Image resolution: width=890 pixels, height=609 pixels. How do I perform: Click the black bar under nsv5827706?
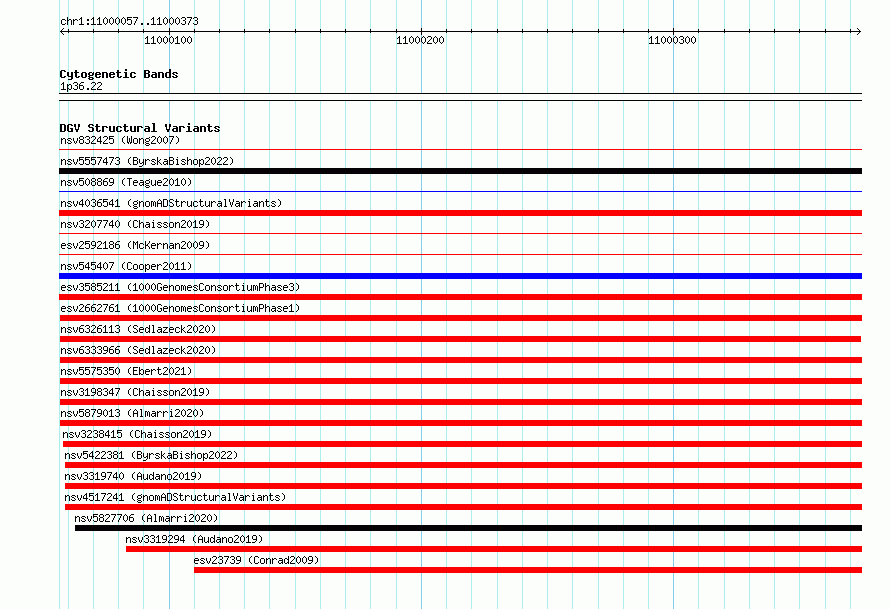468,528
